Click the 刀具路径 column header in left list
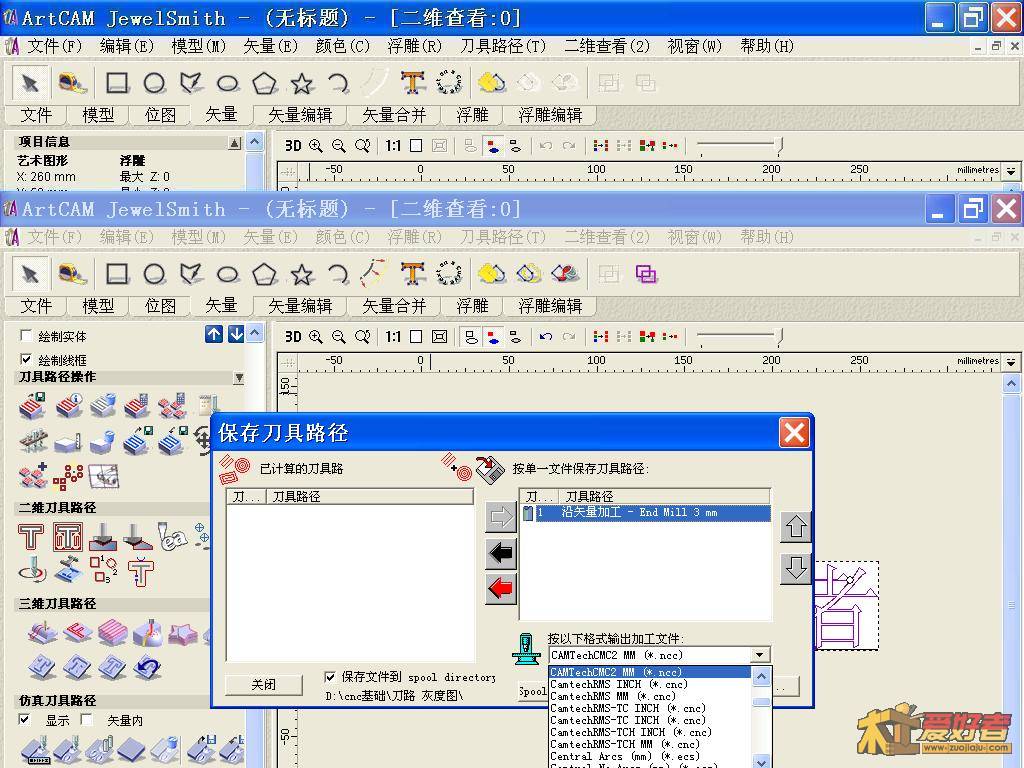 [x=370, y=496]
